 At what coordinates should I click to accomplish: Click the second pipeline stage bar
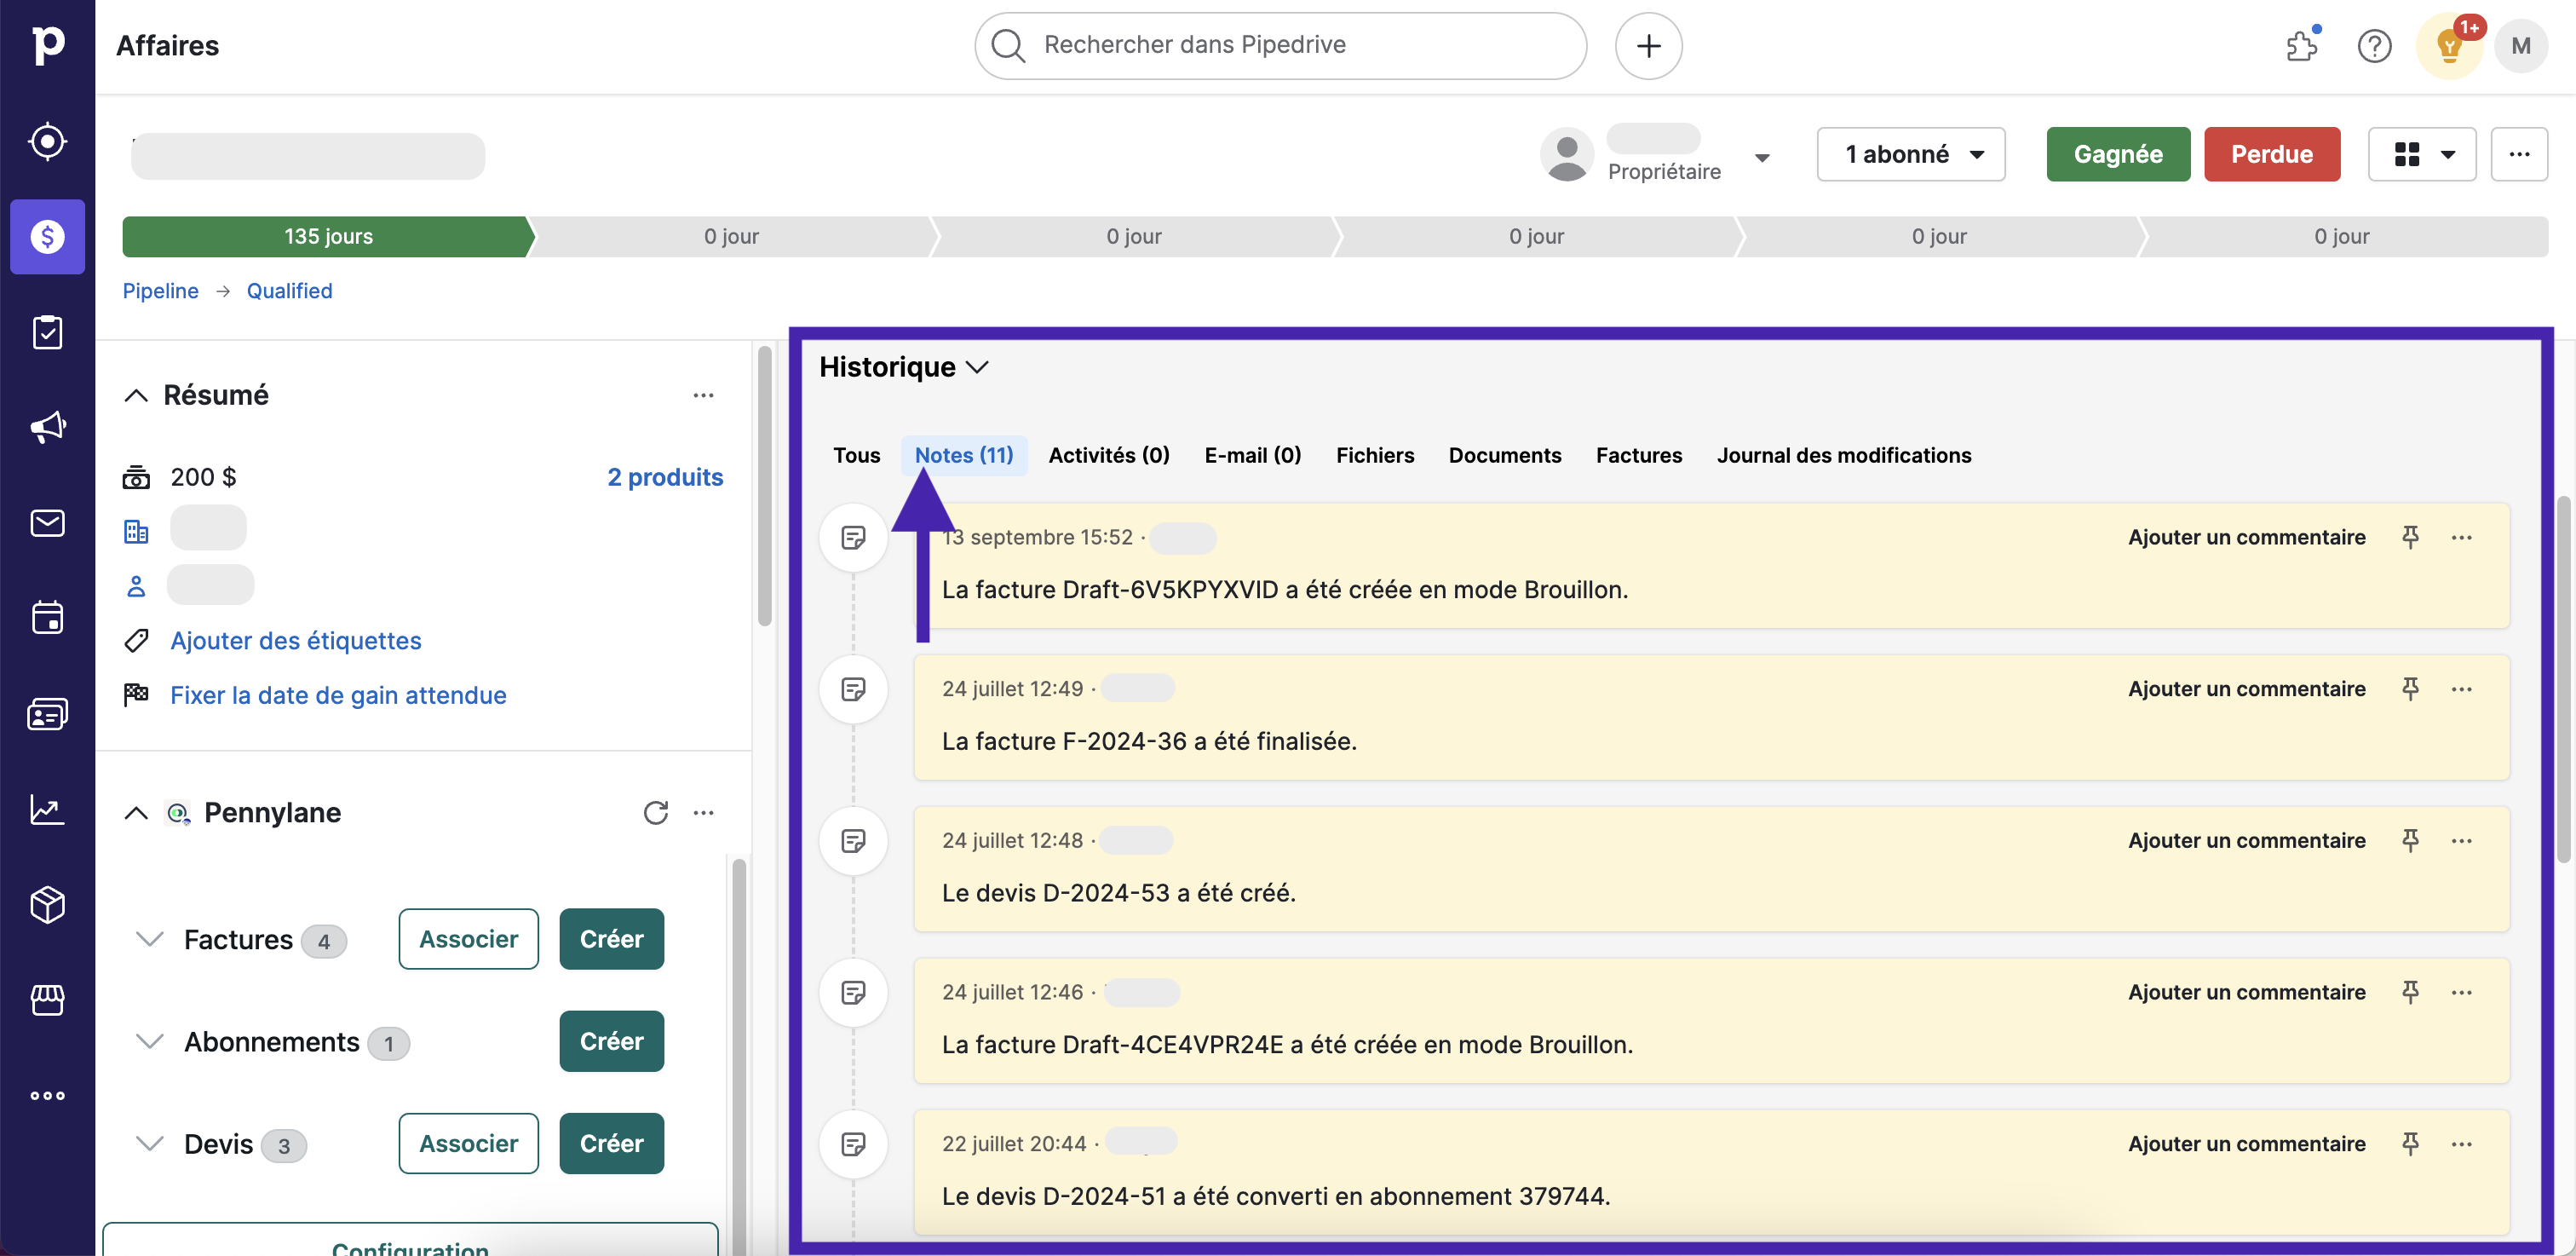pyautogui.click(x=731, y=236)
